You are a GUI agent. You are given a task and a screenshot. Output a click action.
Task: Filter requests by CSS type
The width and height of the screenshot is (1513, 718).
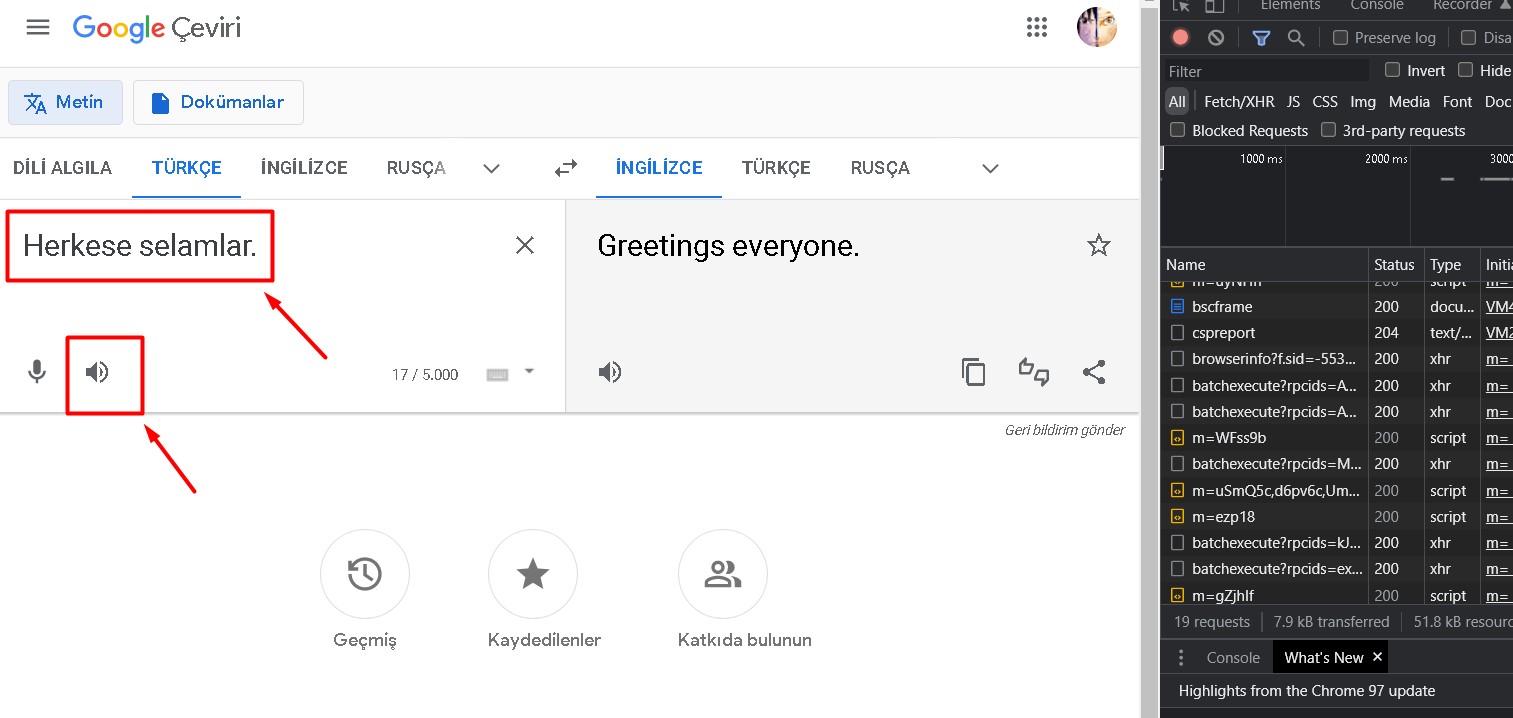[1325, 101]
